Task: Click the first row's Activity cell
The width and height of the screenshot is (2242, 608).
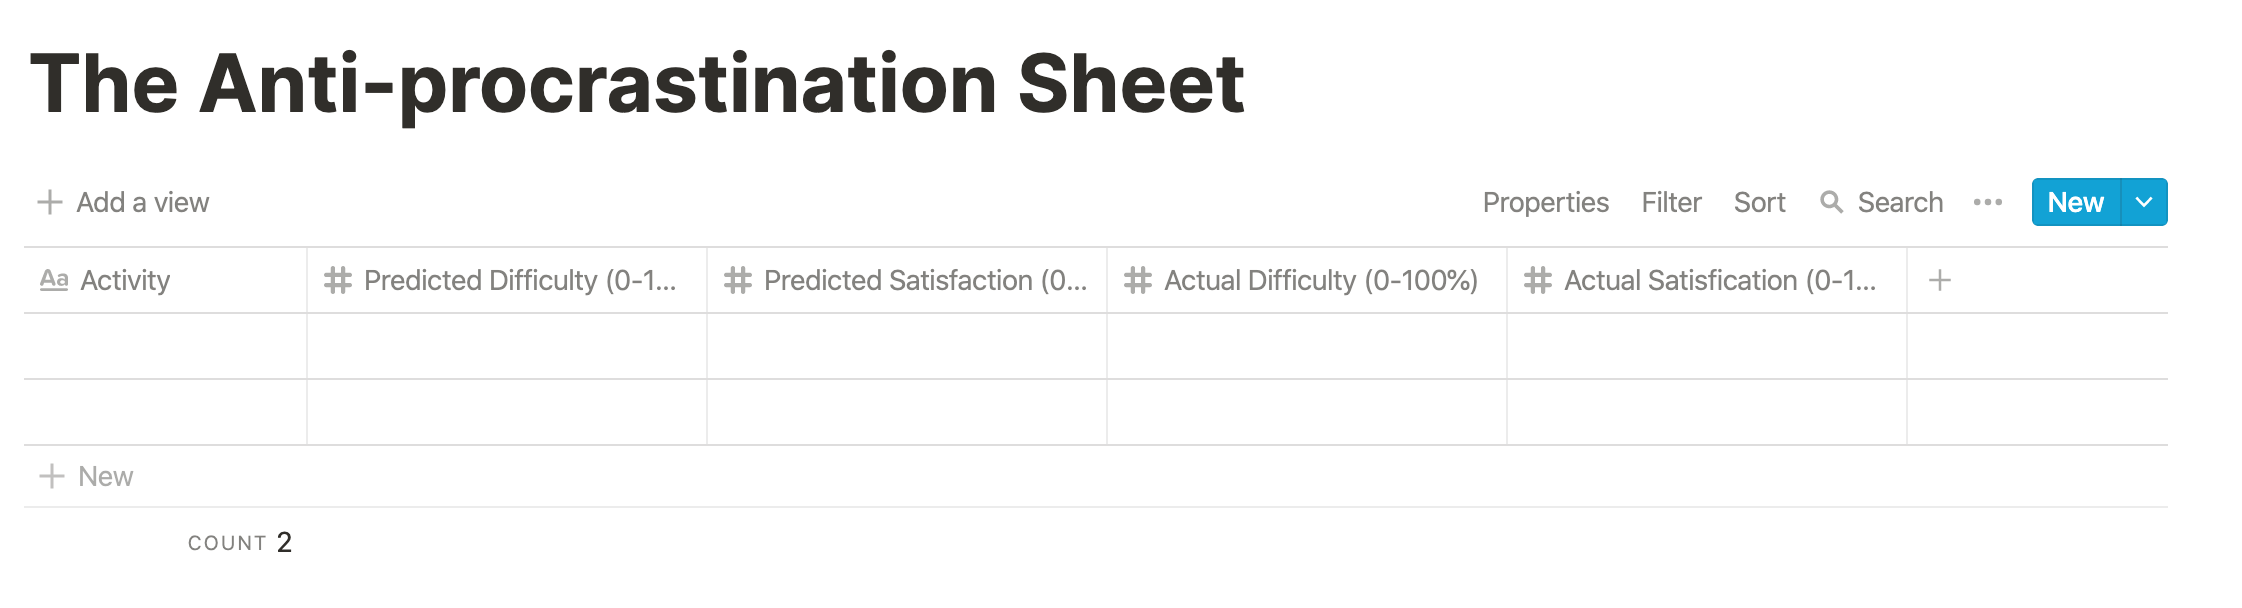Action: coord(165,347)
